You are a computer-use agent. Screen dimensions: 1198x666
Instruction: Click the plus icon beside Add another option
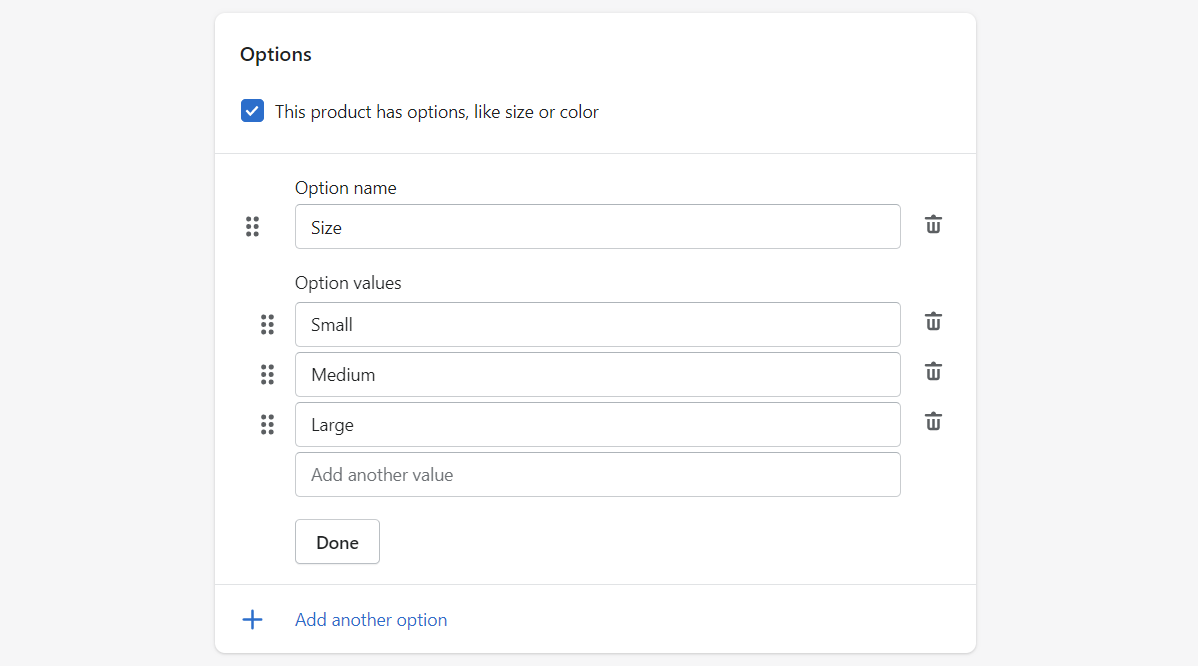click(252, 619)
